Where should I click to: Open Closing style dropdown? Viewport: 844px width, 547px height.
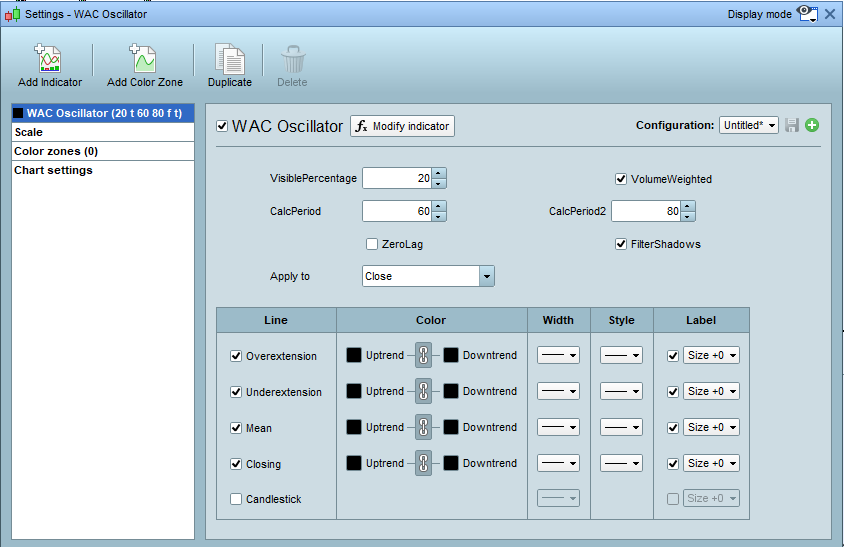[621, 463]
